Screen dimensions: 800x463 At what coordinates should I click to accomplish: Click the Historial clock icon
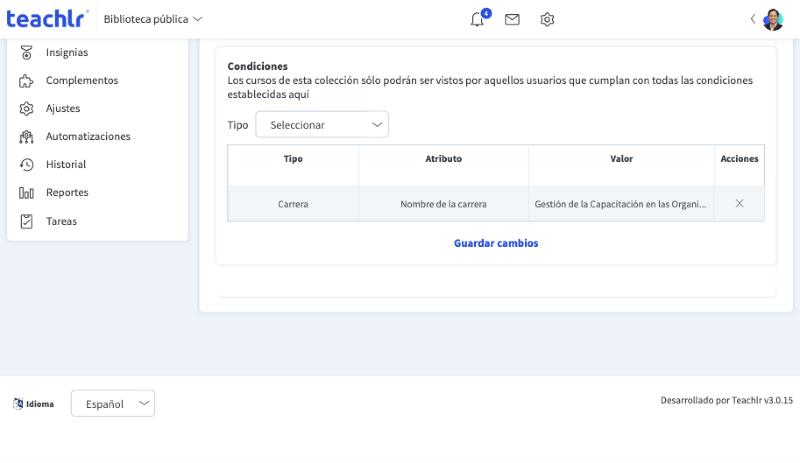tap(27, 164)
